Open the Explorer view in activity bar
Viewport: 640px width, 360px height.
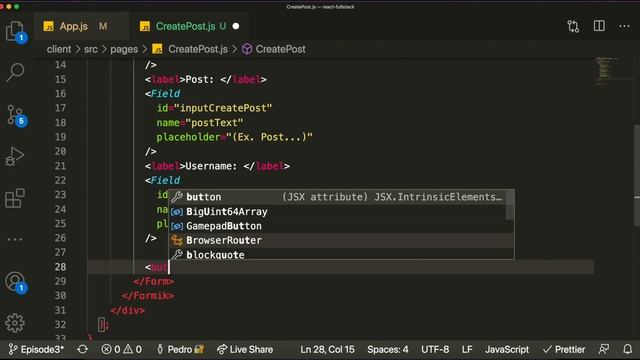coord(16,31)
